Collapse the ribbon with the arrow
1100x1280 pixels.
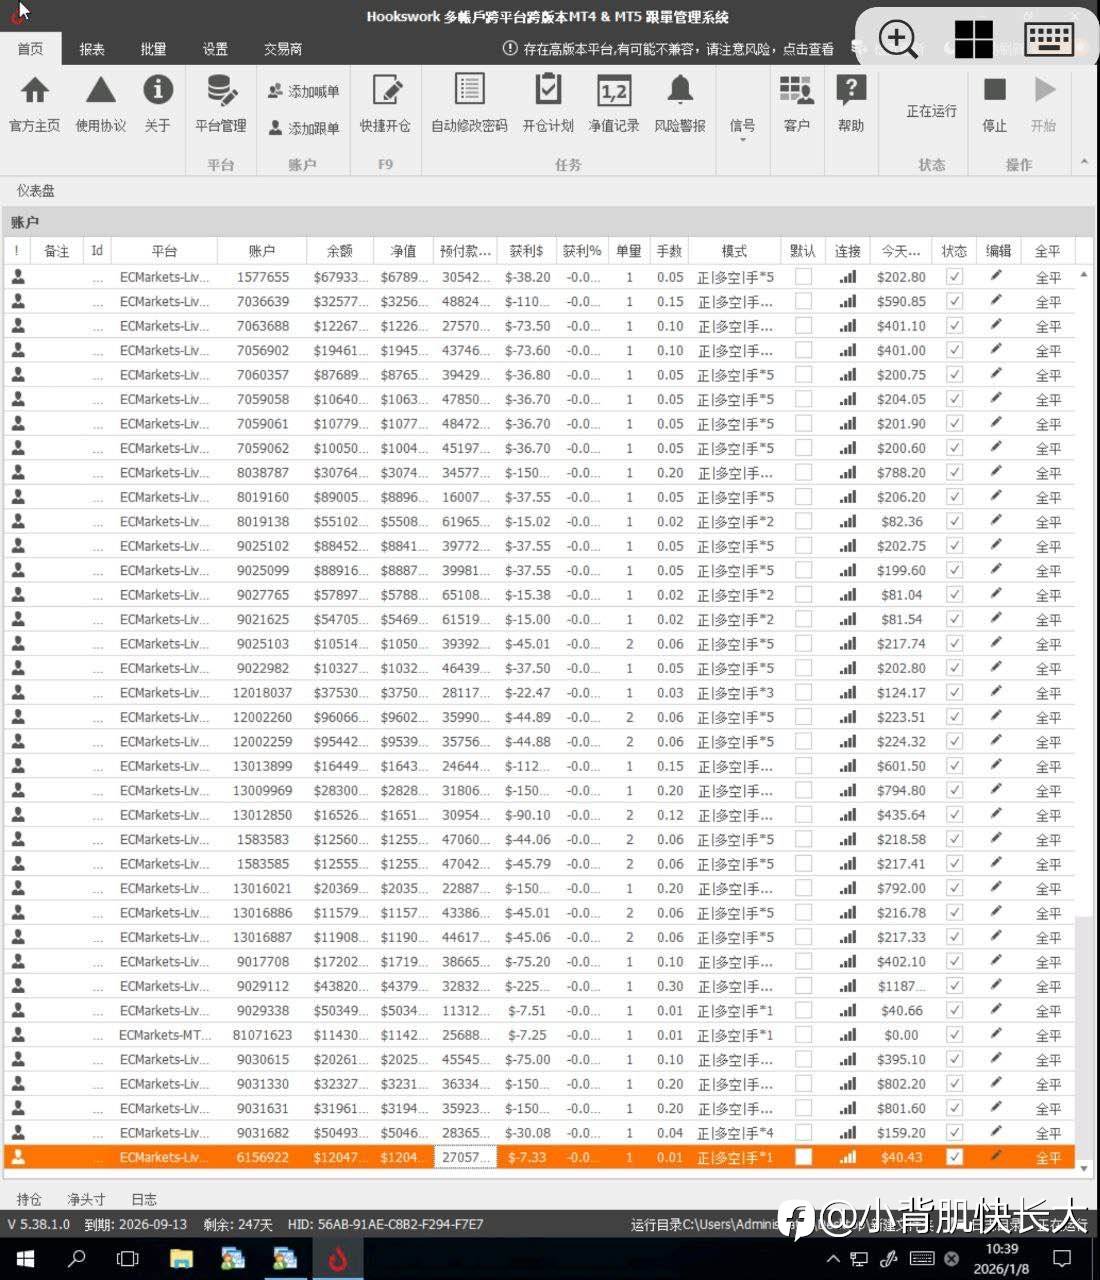(1084, 162)
